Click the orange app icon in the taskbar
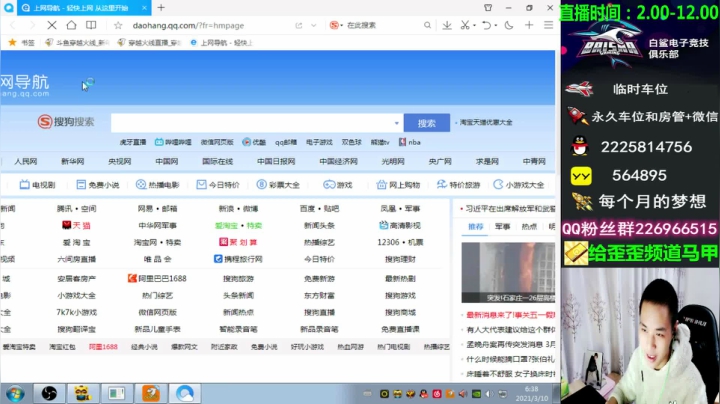The width and height of the screenshot is (720, 404). (151, 393)
